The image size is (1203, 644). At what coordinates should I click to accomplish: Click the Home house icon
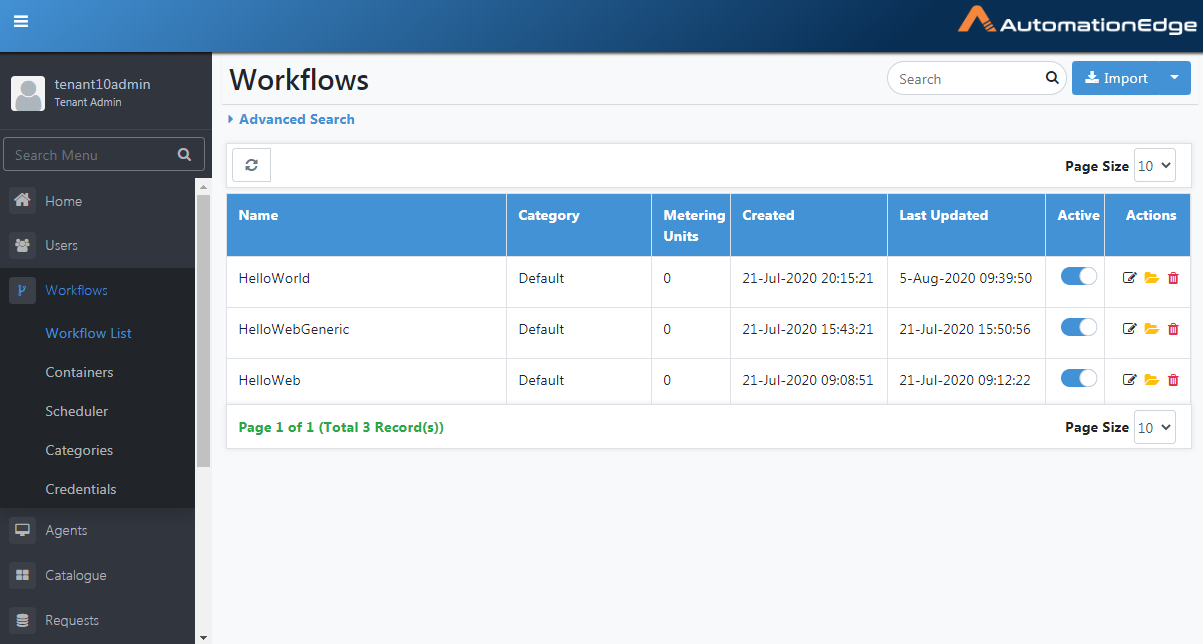click(x=23, y=200)
